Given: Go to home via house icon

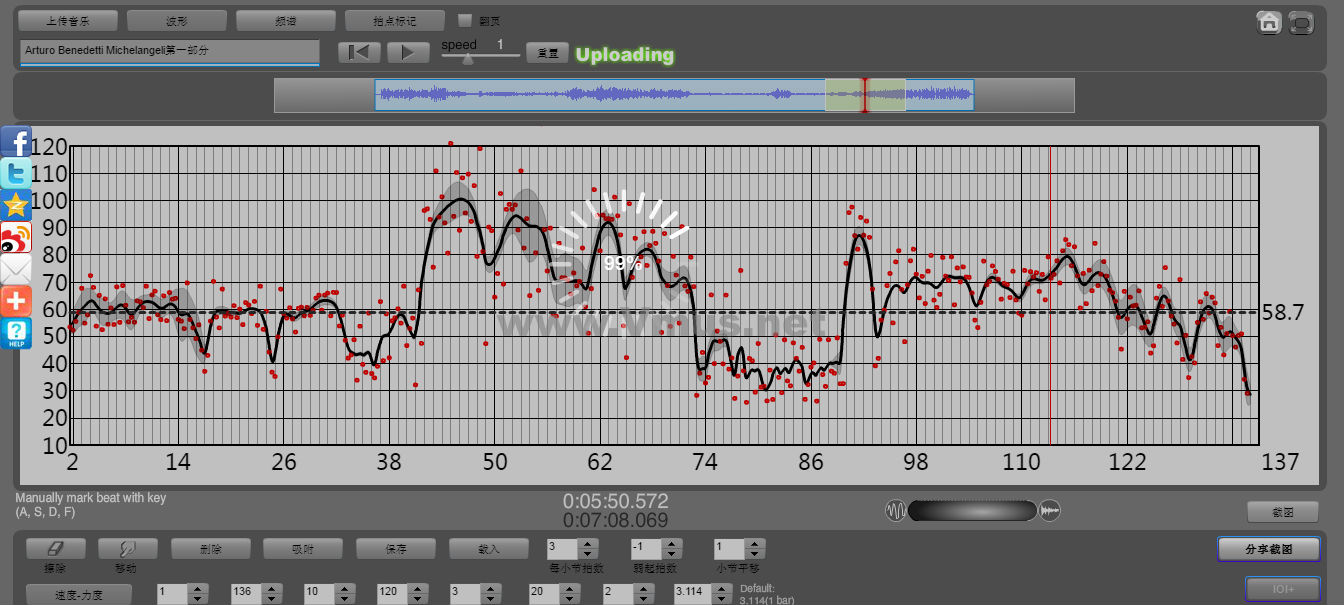Looking at the screenshot, I should 1269,23.
